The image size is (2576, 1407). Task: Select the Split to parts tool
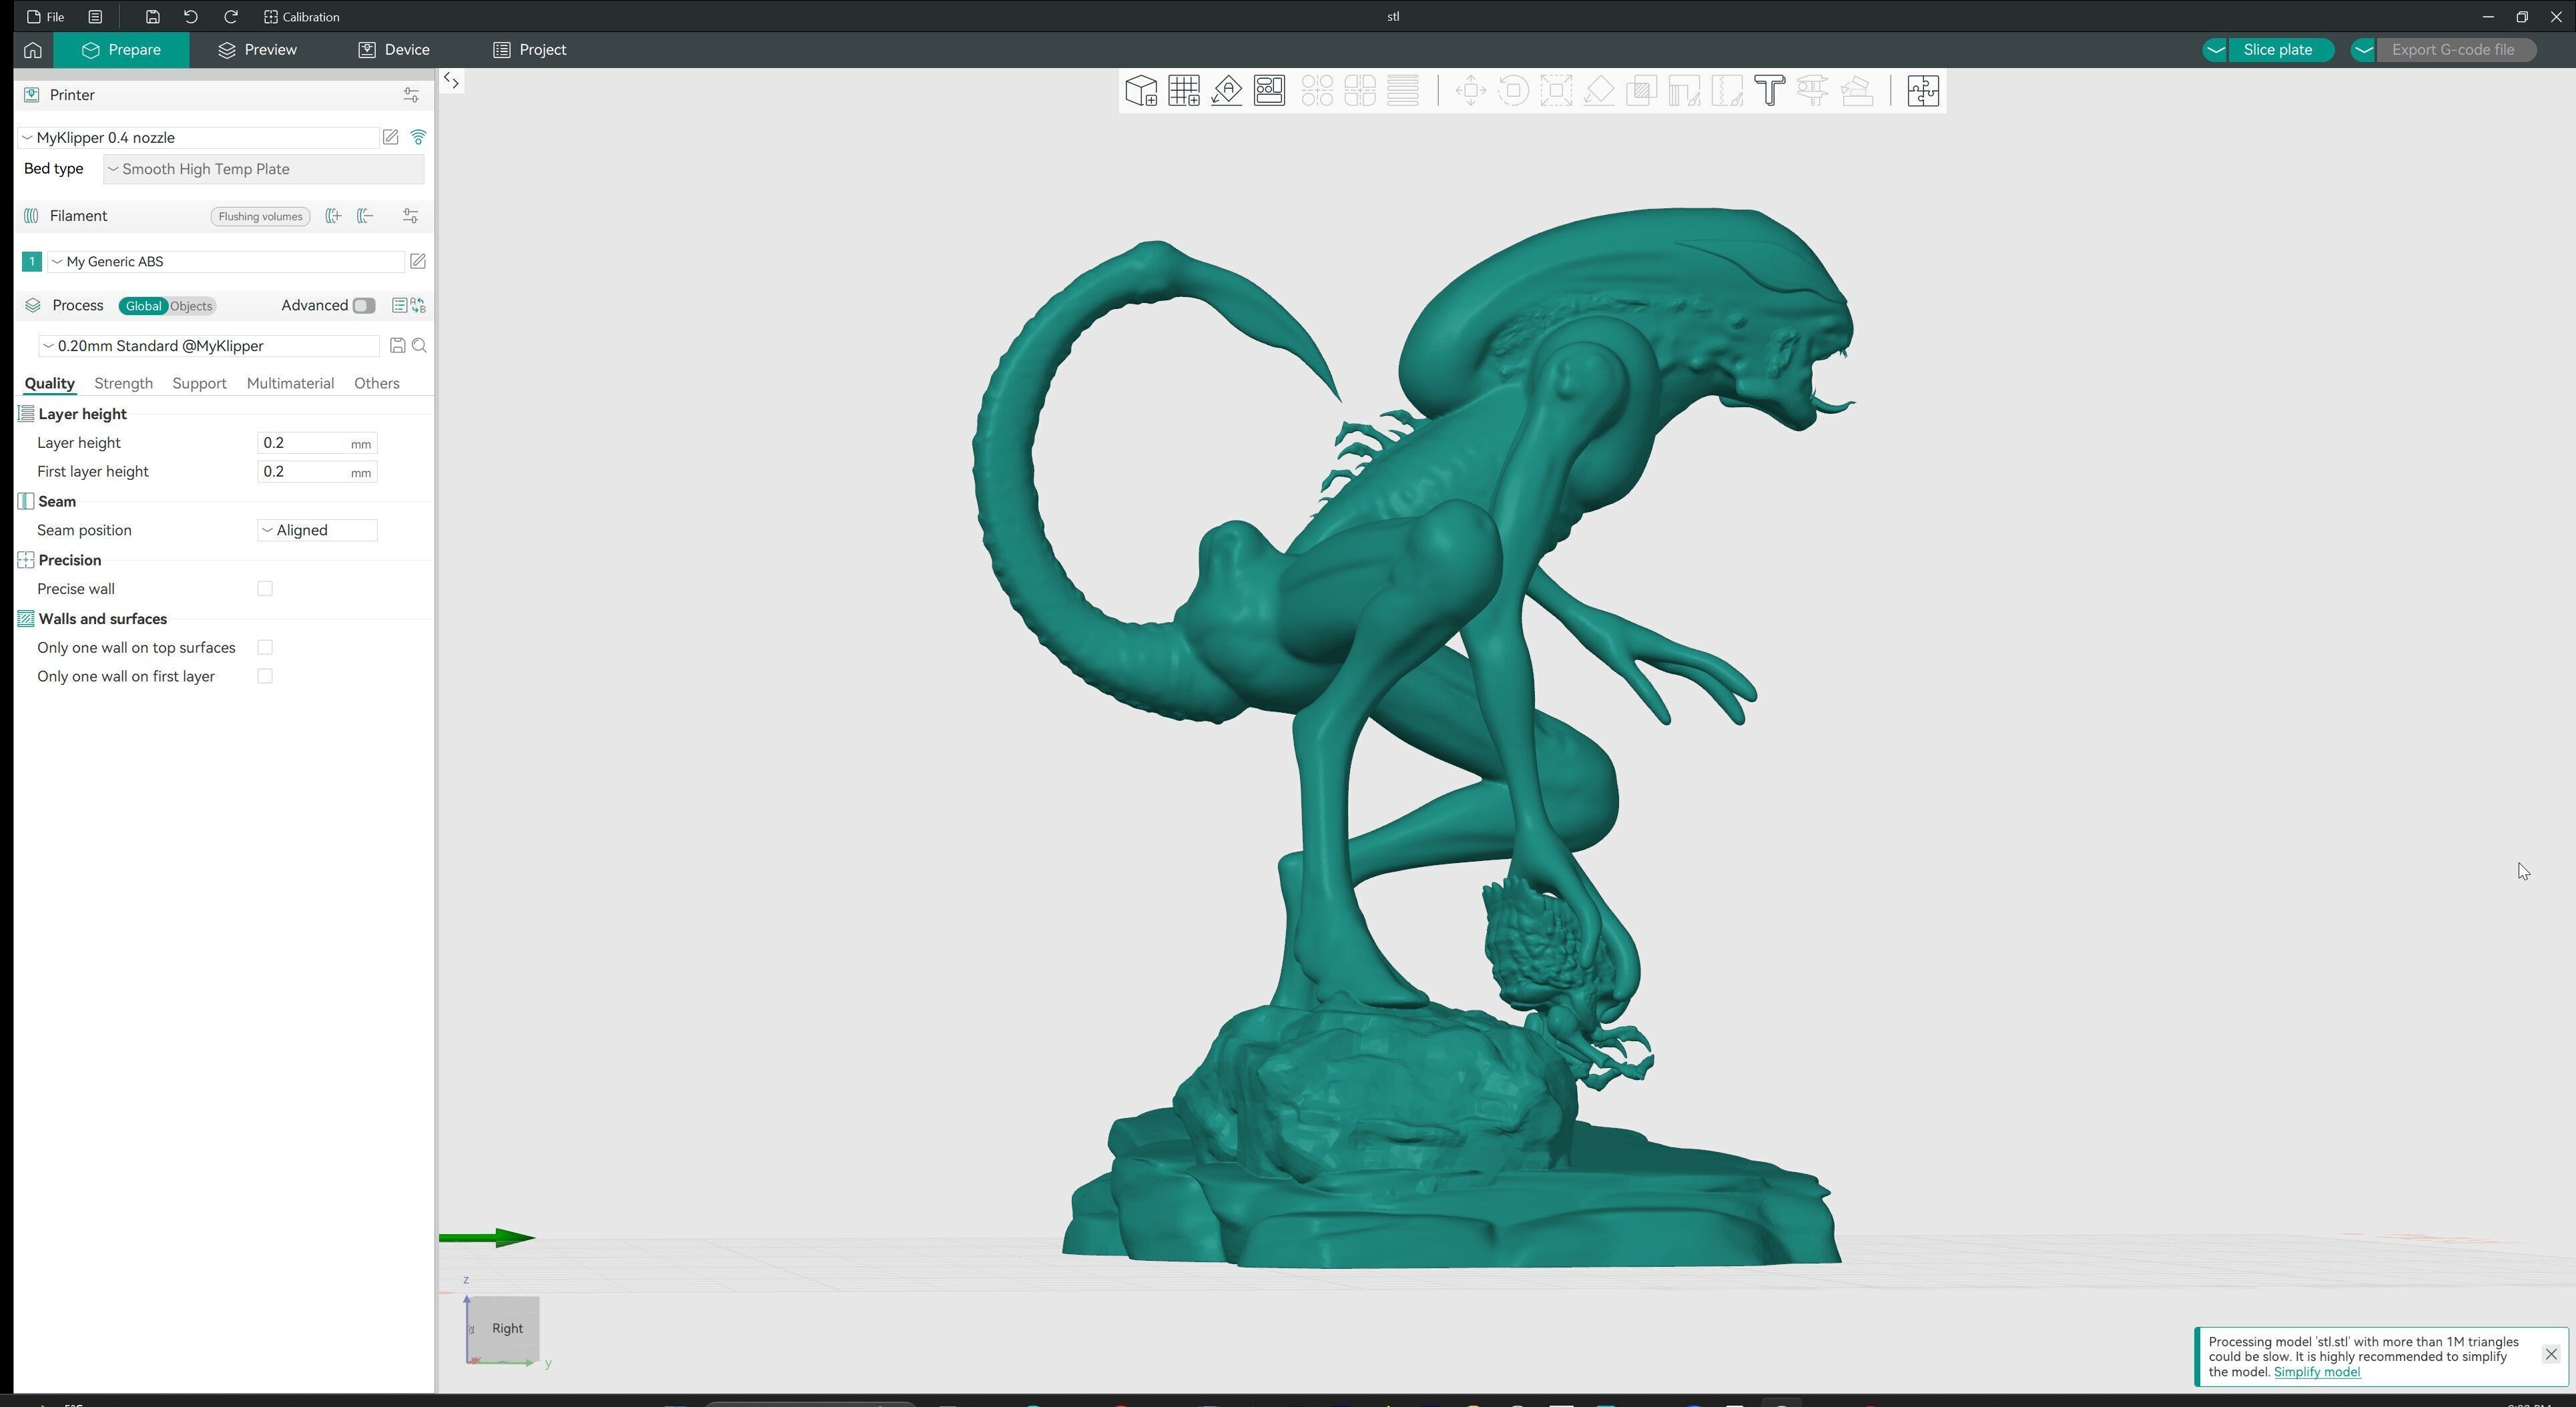(x=1361, y=91)
